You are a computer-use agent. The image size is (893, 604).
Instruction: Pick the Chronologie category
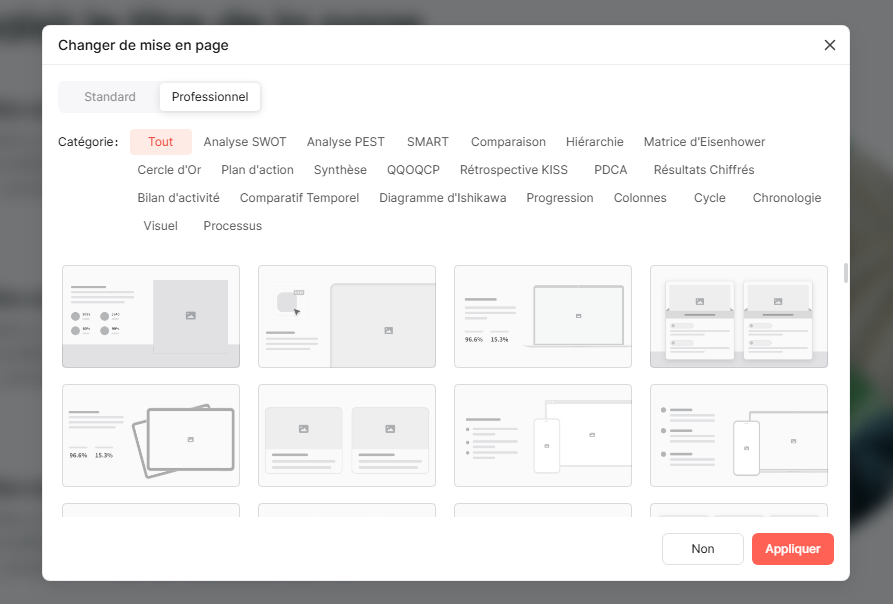click(x=787, y=198)
